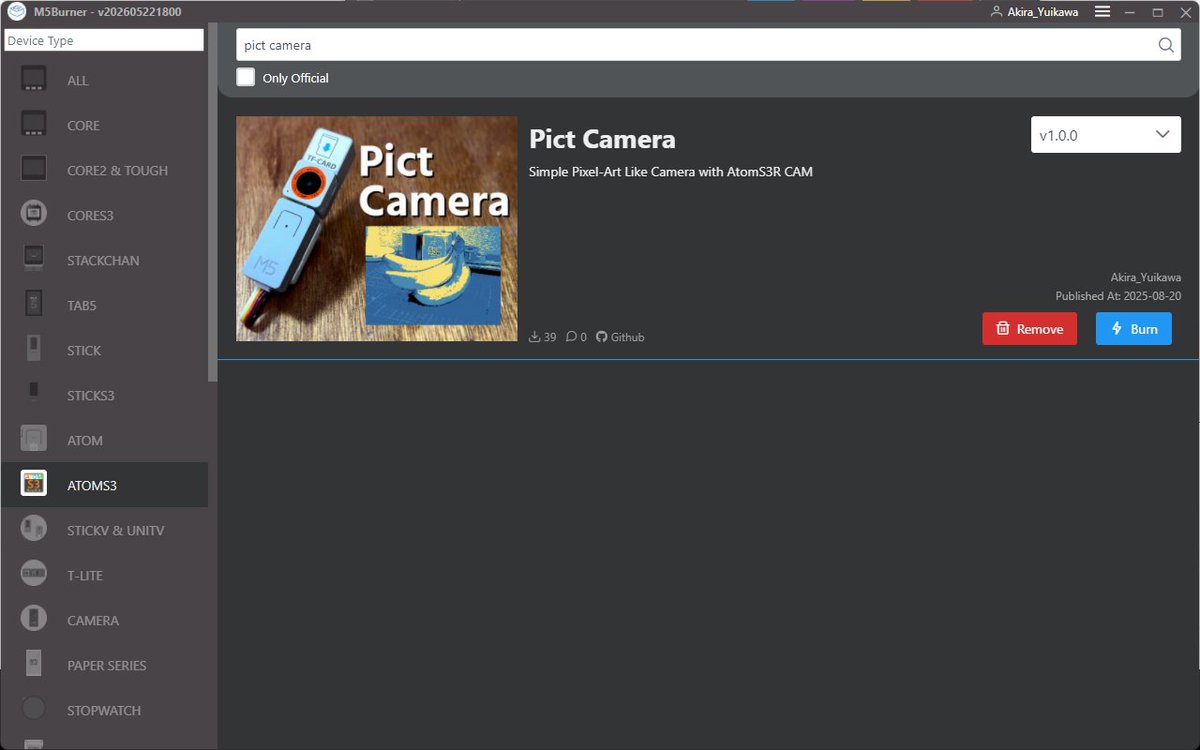
Task: Click the firmware description text
Action: pyautogui.click(x=671, y=172)
